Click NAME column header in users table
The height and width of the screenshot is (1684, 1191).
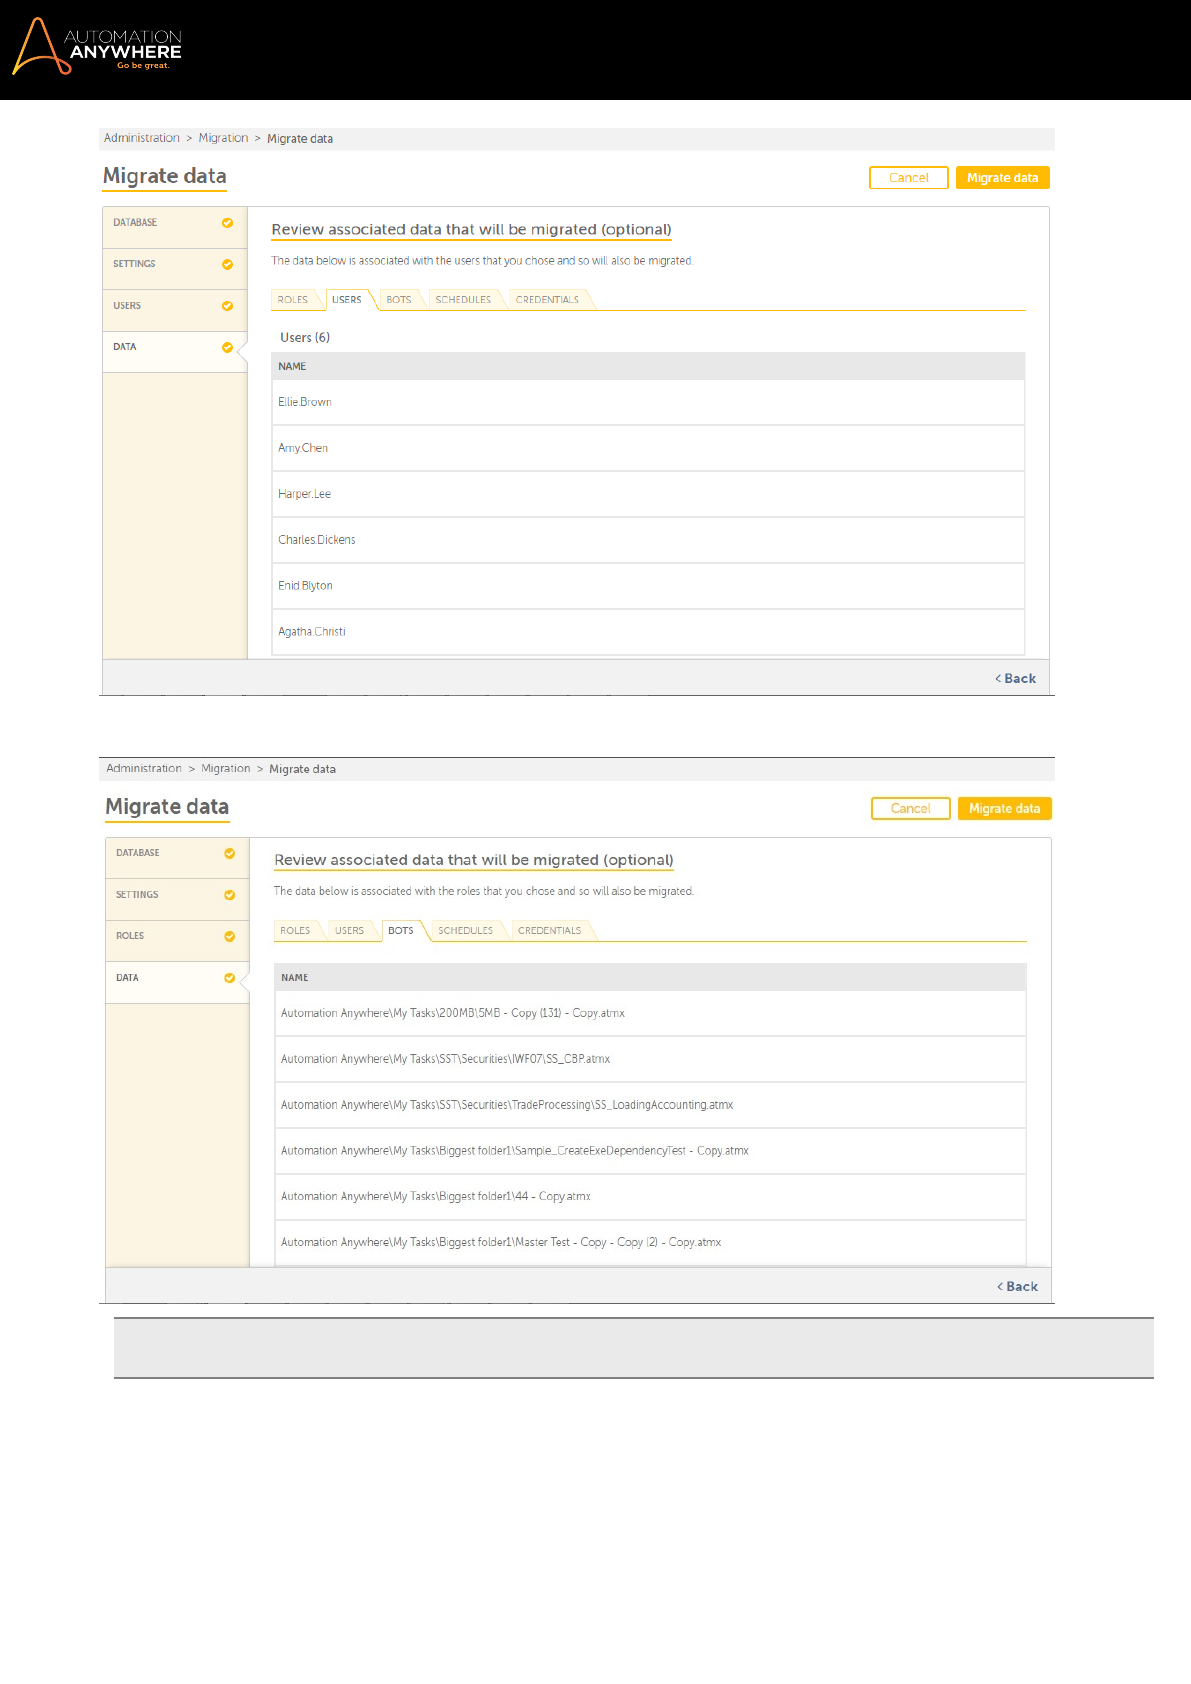coord(648,366)
